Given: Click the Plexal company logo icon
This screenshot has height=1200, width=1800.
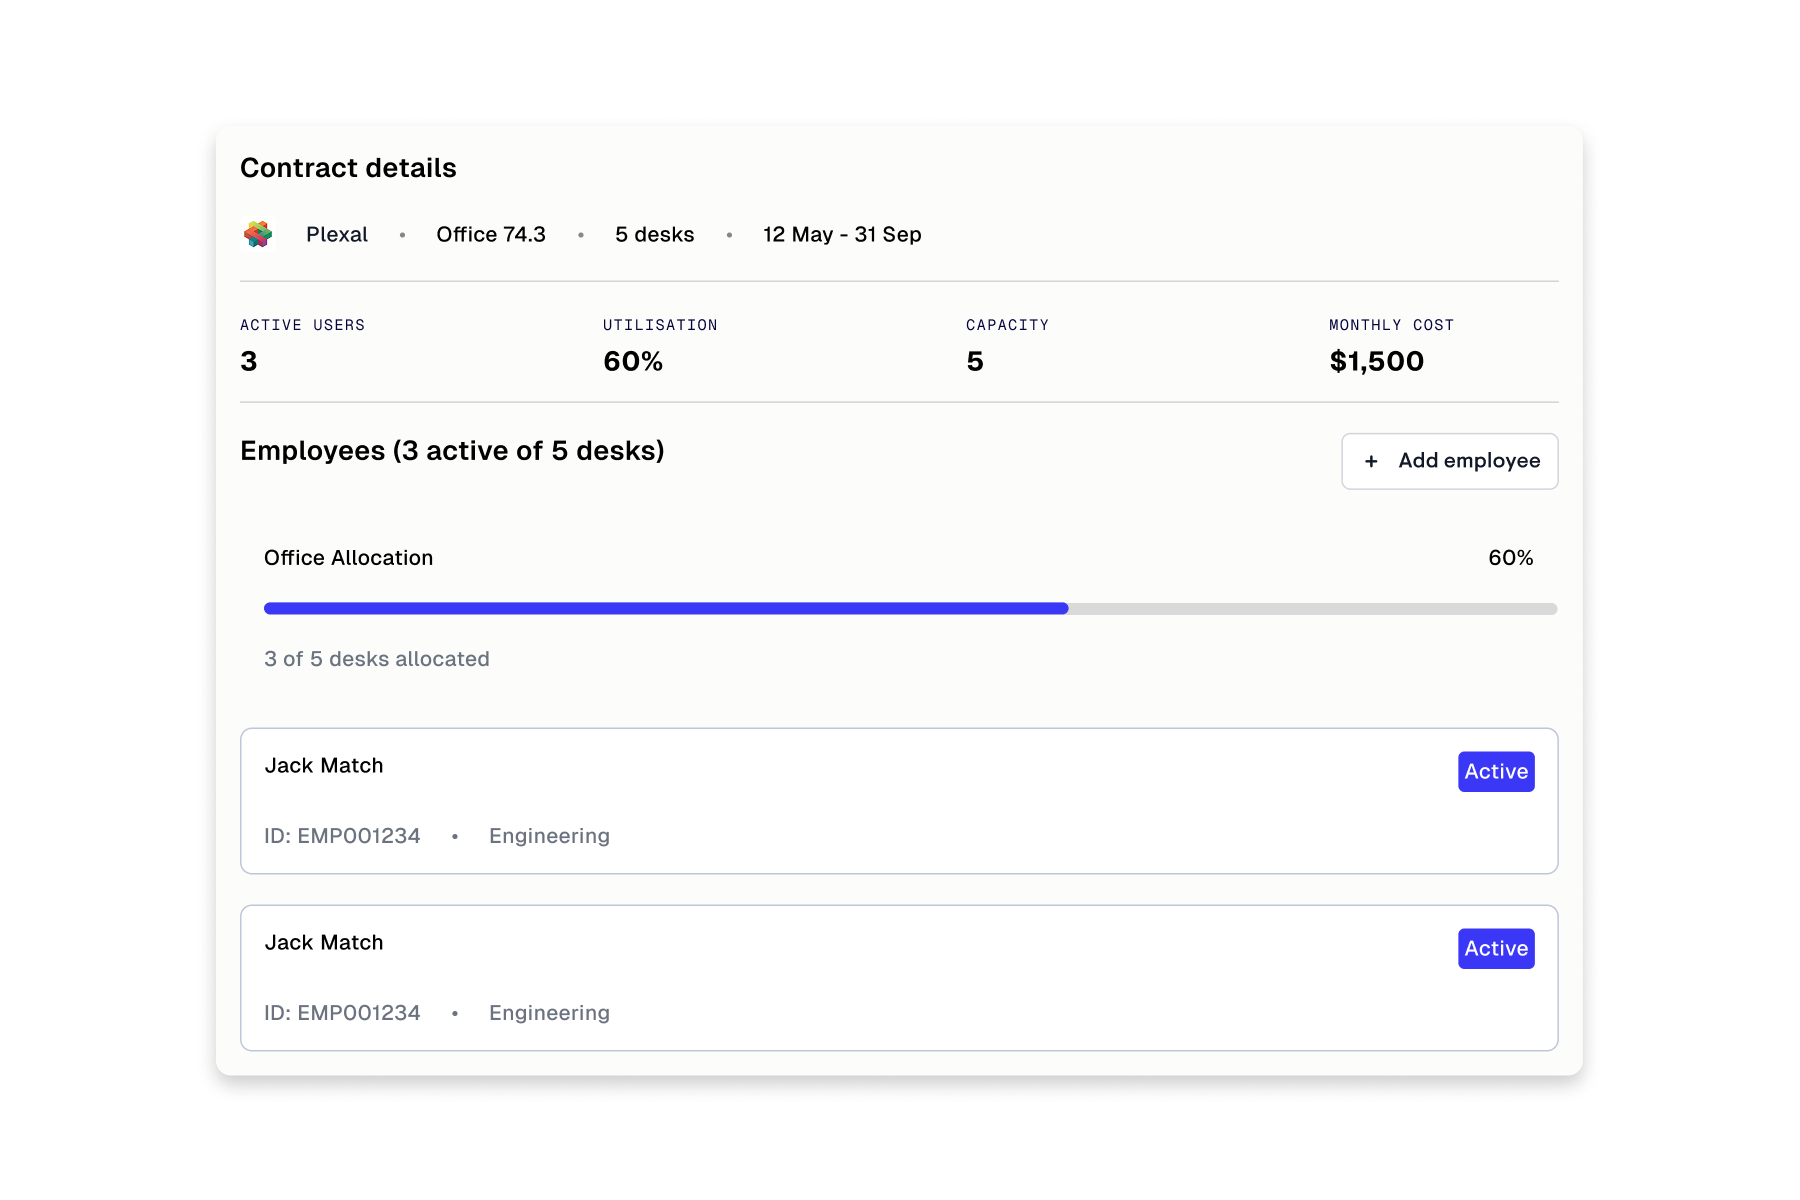Looking at the screenshot, I should pyautogui.click(x=258, y=234).
